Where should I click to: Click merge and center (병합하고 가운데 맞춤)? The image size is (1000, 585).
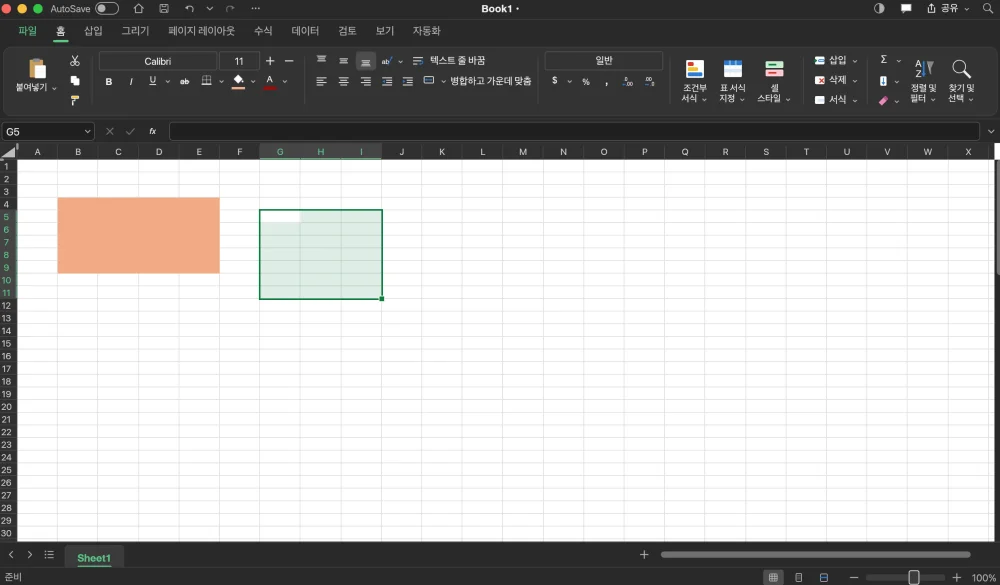(478, 81)
